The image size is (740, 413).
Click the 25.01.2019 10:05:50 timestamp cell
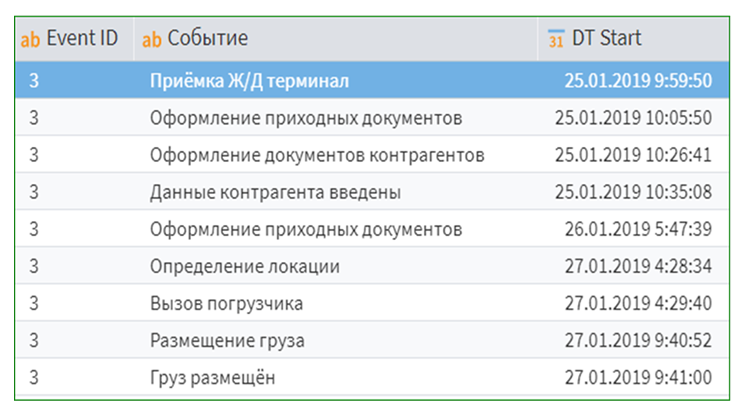tap(633, 118)
